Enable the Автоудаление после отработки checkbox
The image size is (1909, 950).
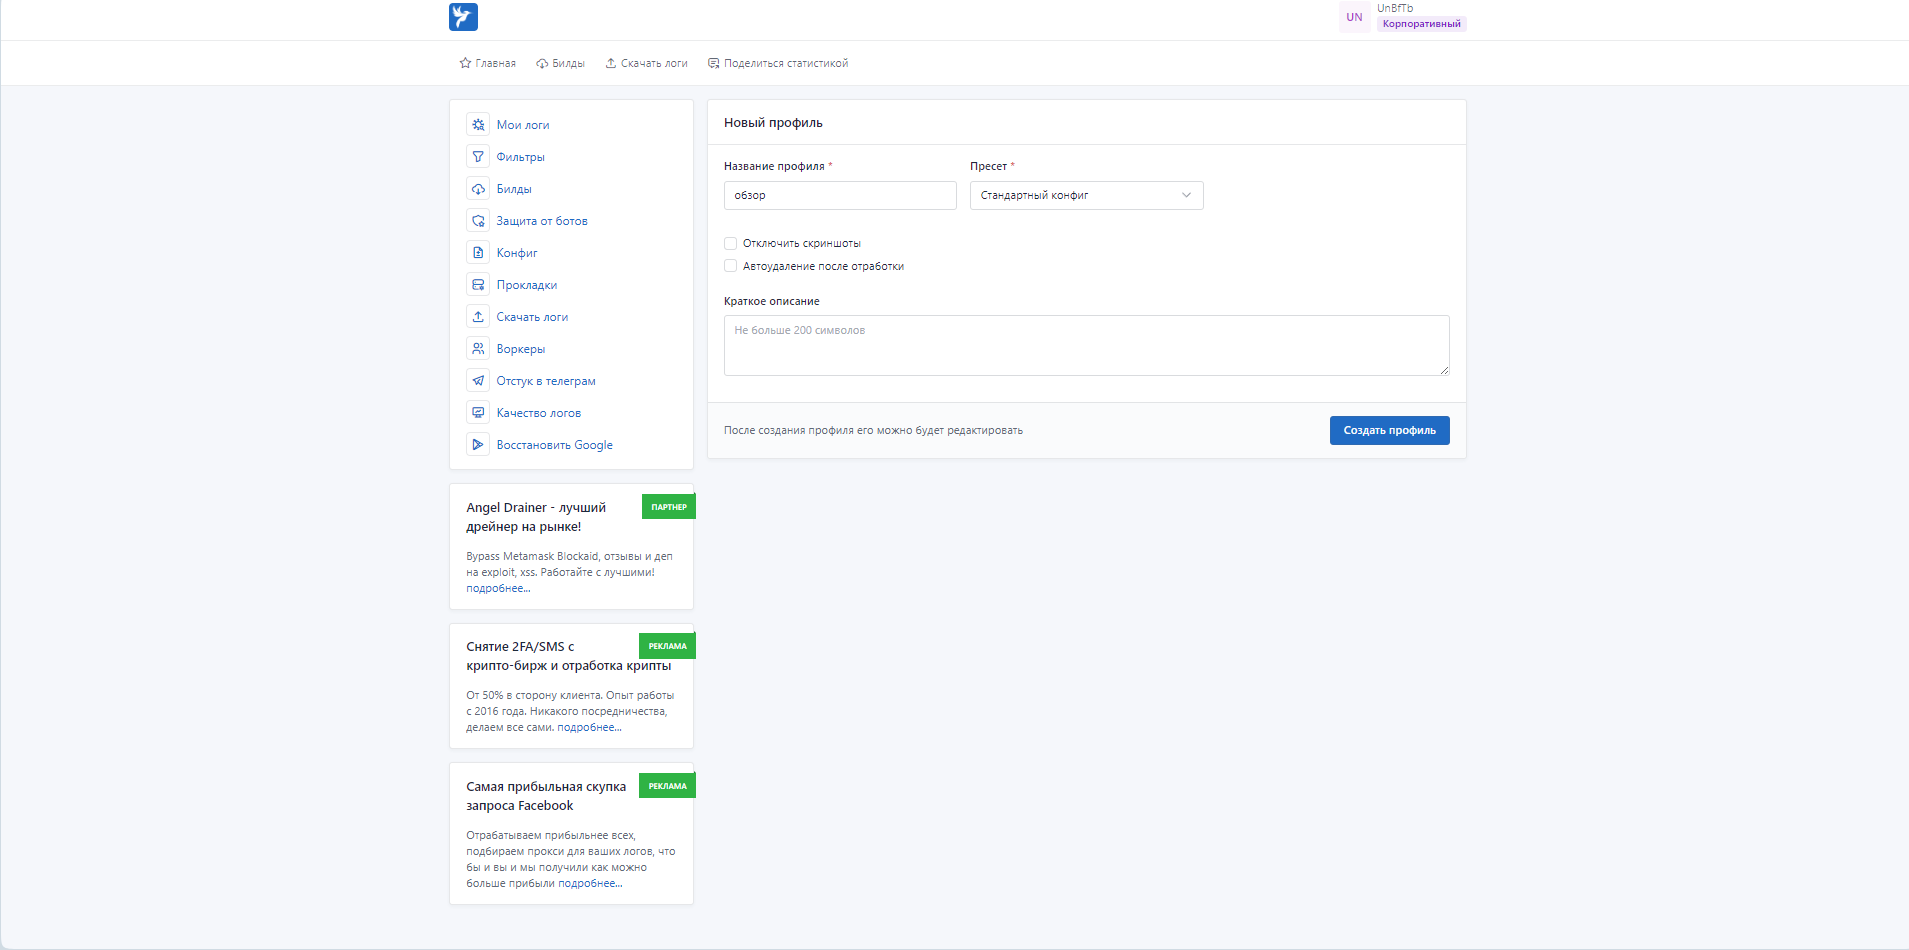pyautogui.click(x=731, y=266)
